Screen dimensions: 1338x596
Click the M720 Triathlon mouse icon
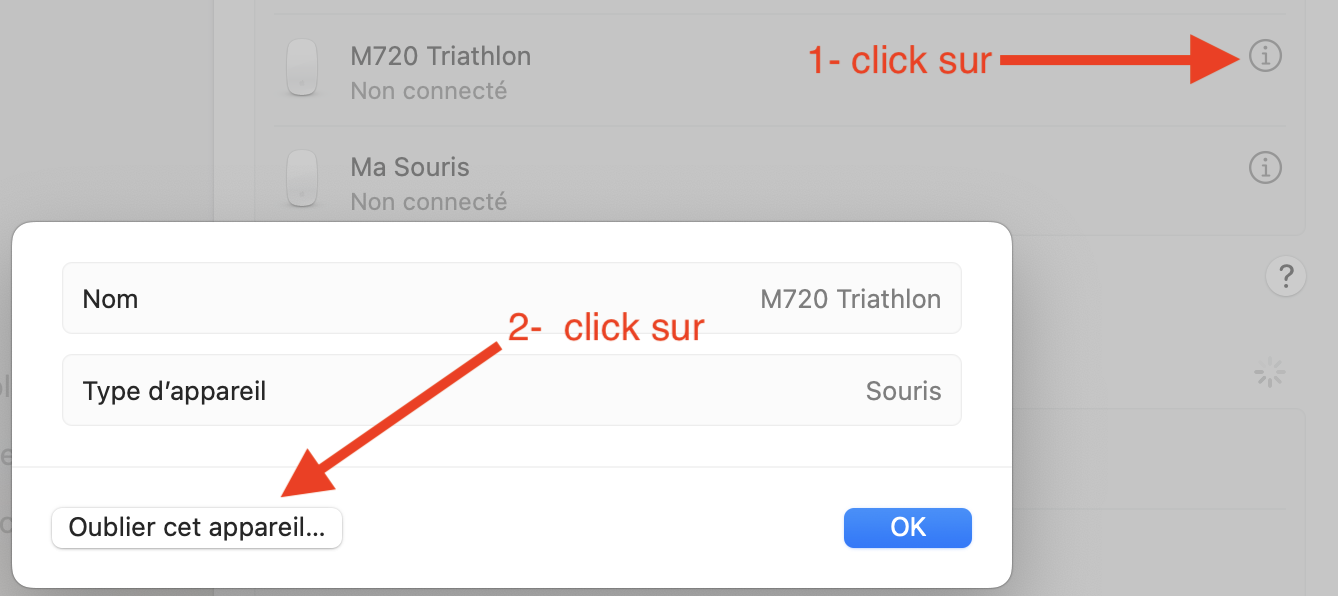[x=302, y=68]
